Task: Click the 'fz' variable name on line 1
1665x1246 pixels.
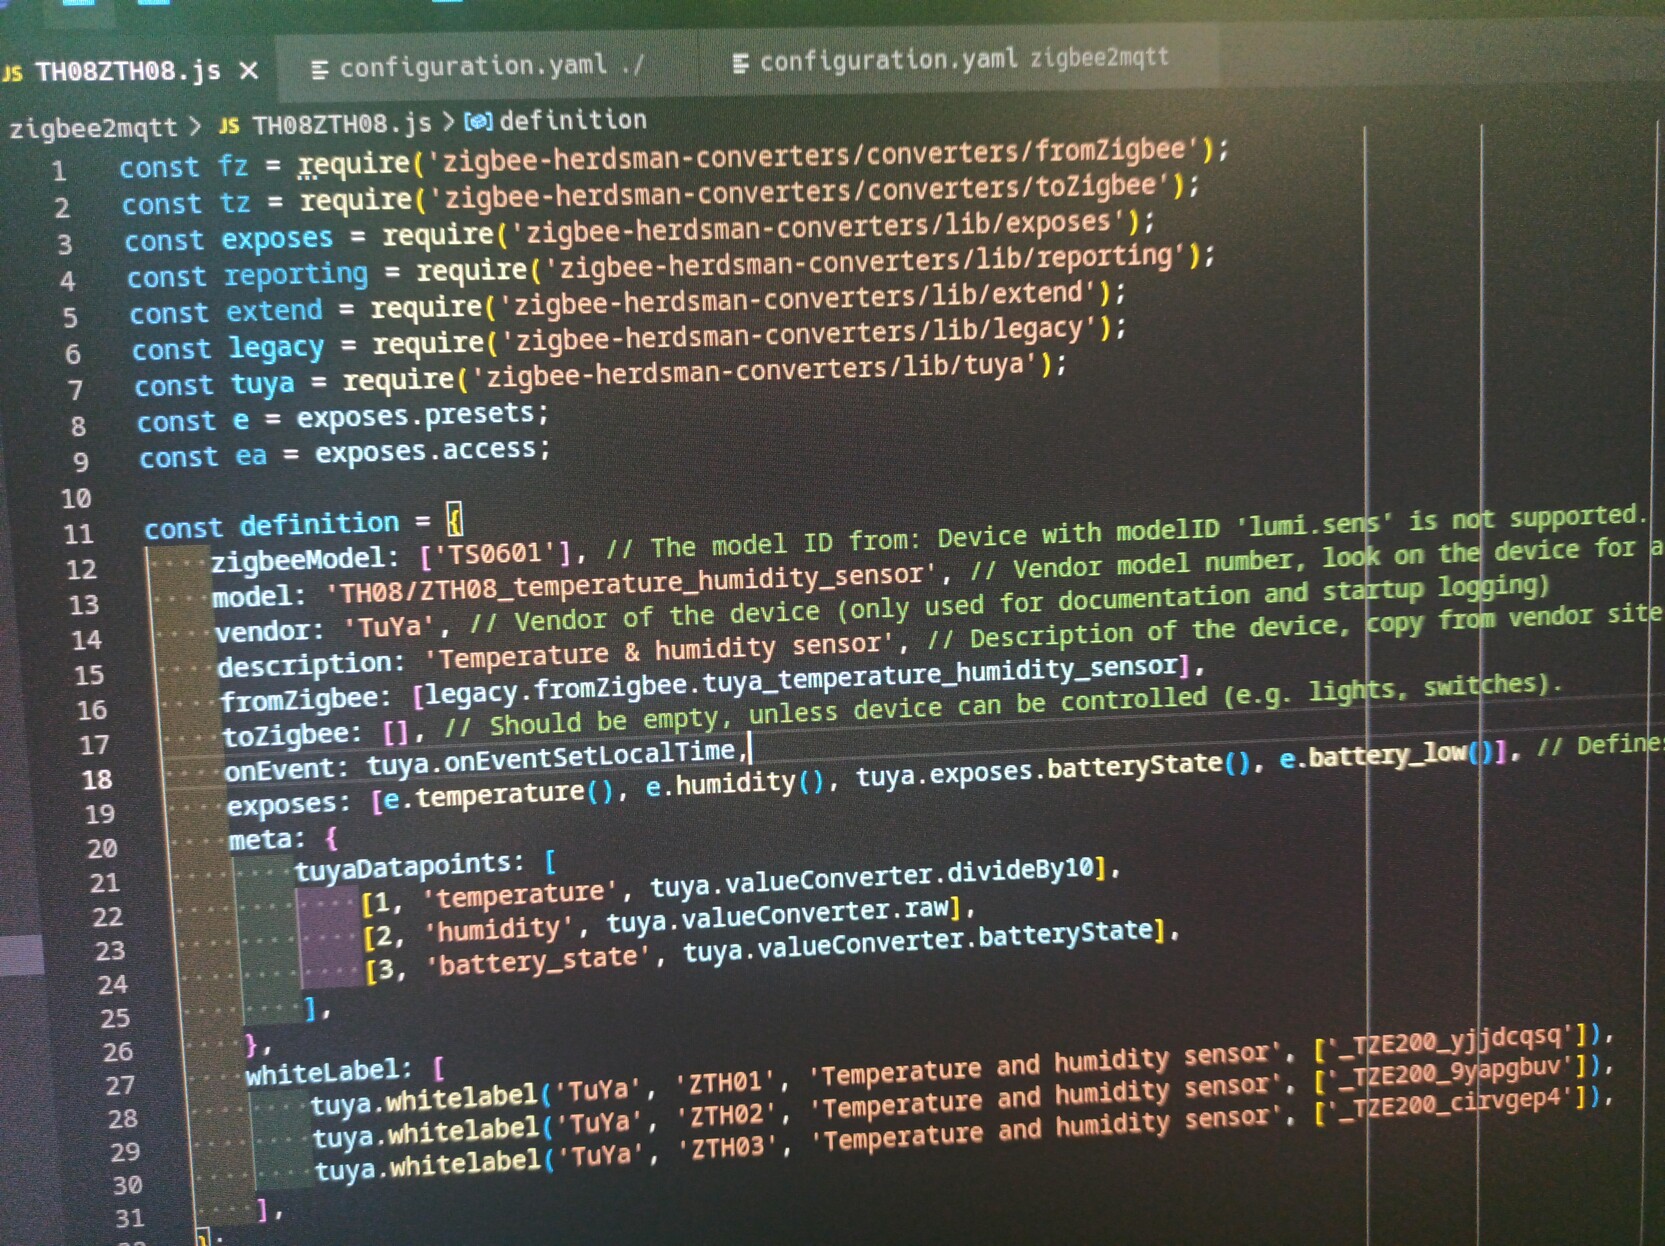Action: (x=233, y=165)
